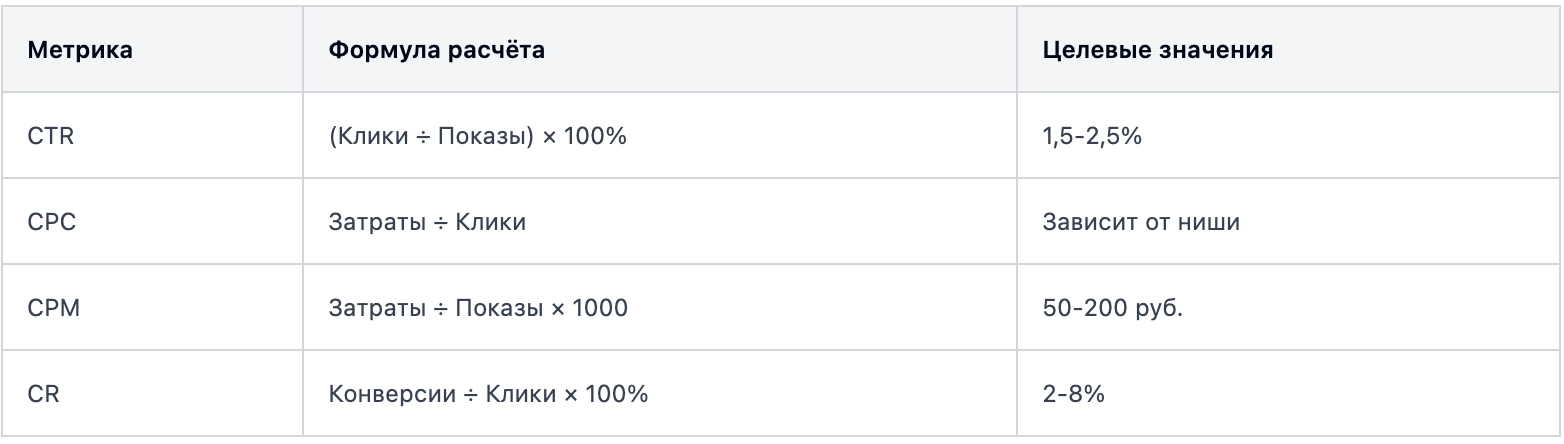Select the "Формула расчёта" column header
This screenshot has width=1564, height=444.
click(437, 50)
